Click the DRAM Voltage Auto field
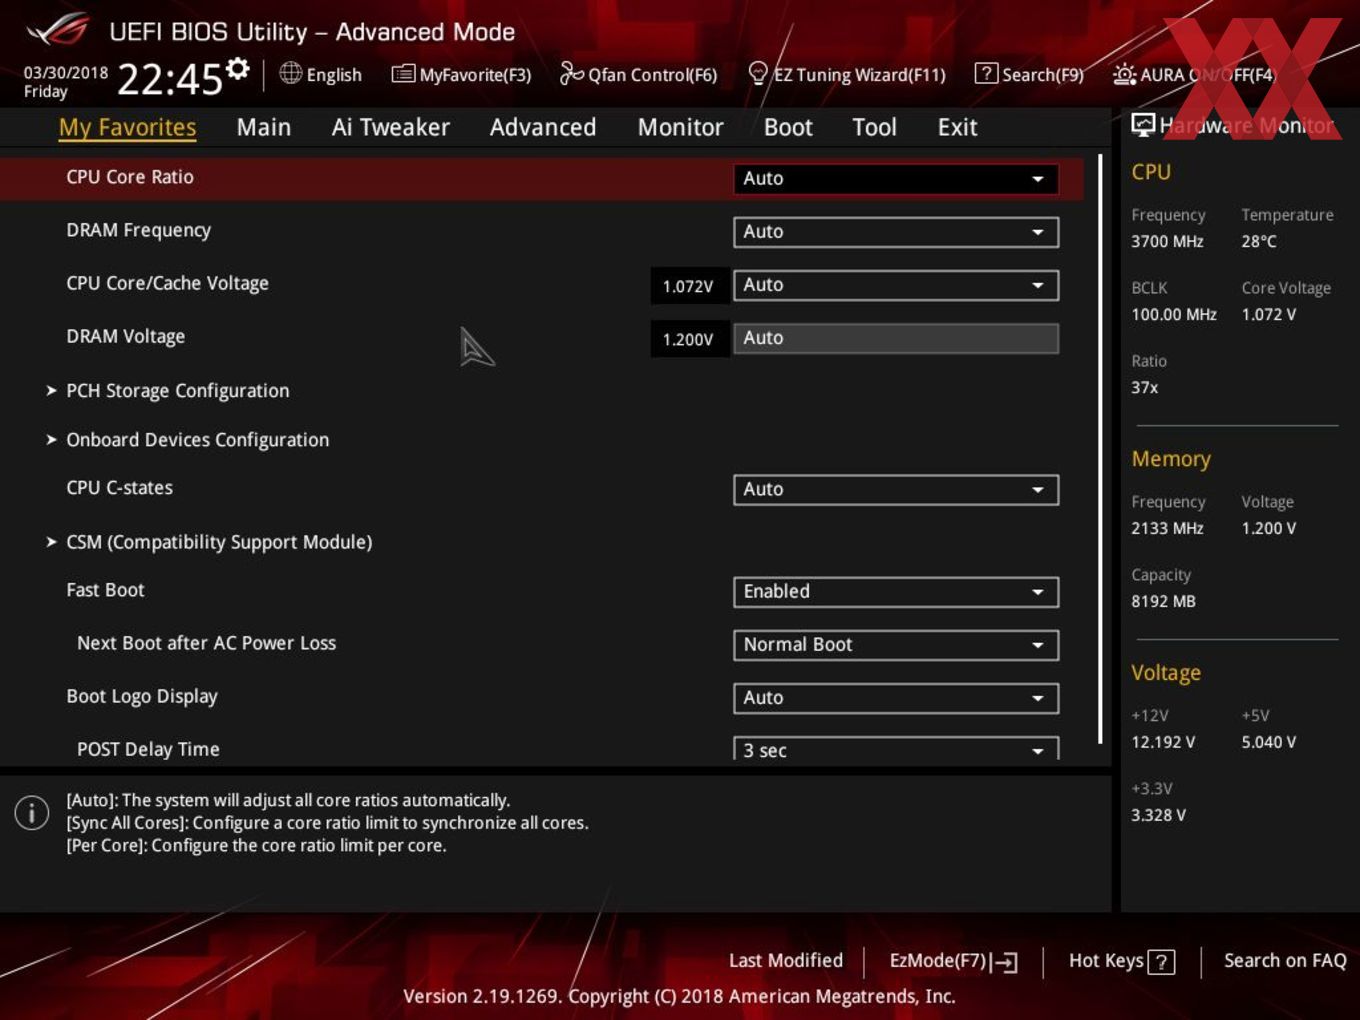The image size is (1360, 1020). pos(896,338)
